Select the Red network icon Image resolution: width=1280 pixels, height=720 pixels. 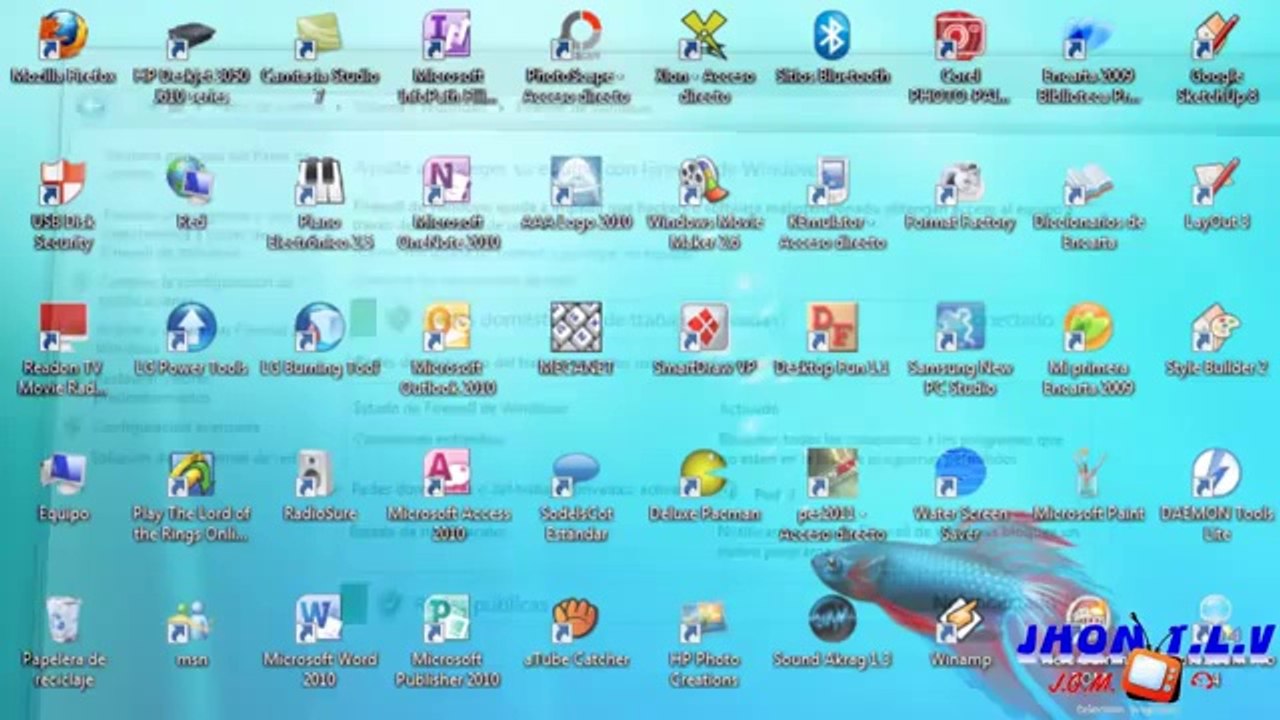point(191,181)
